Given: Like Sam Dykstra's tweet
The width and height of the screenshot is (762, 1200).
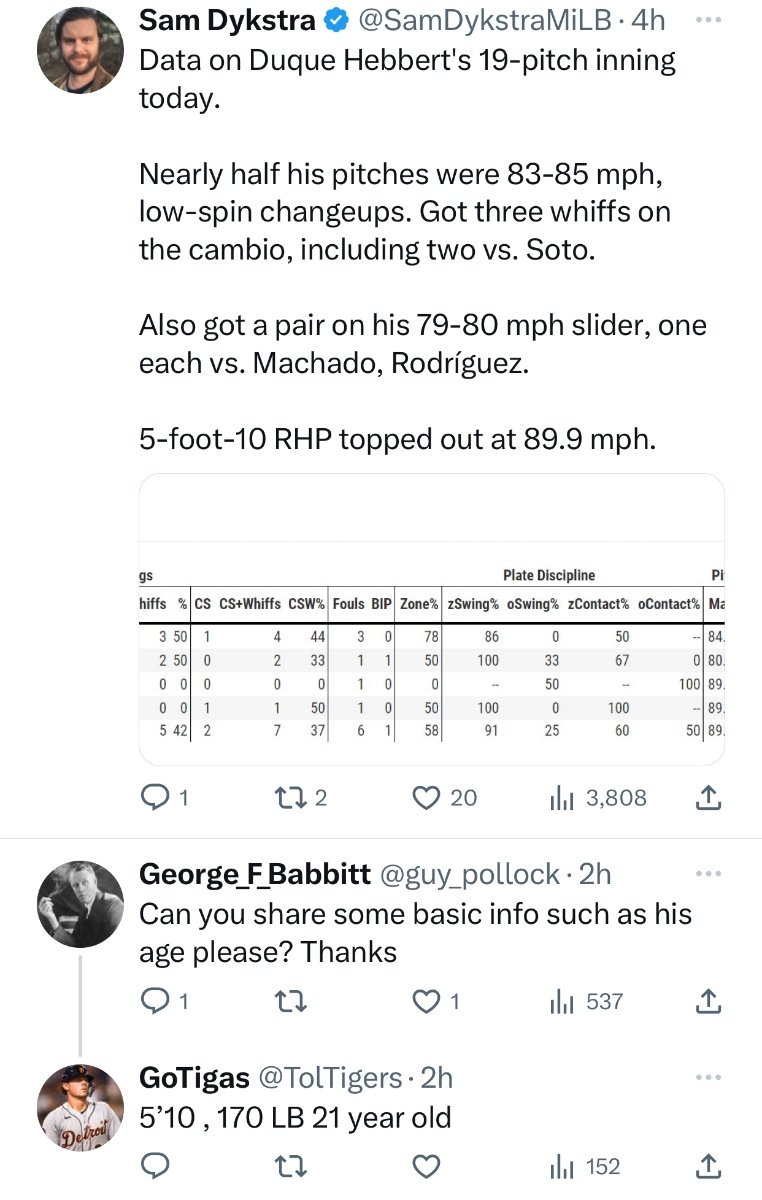Looking at the screenshot, I should (x=427, y=797).
